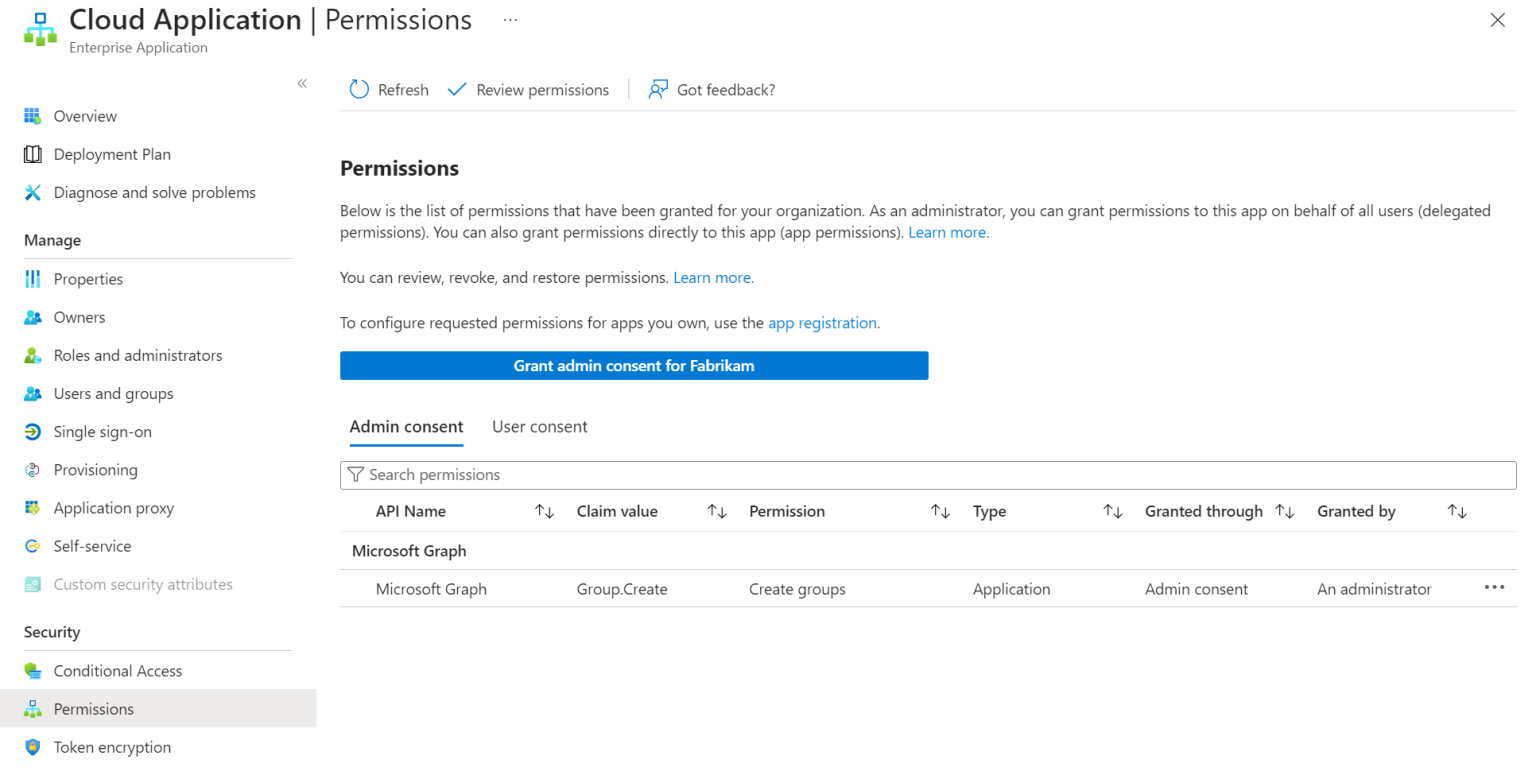Click the Deployment Plan book icon
This screenshot has width=1536, height=771.
tap(33, 154)
